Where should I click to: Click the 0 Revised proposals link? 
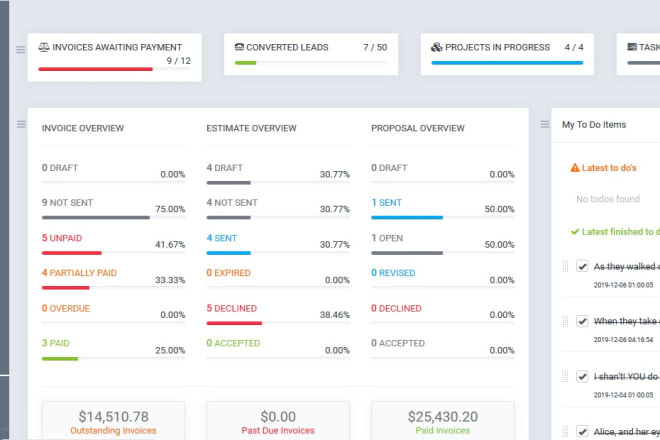click(393, 273)
